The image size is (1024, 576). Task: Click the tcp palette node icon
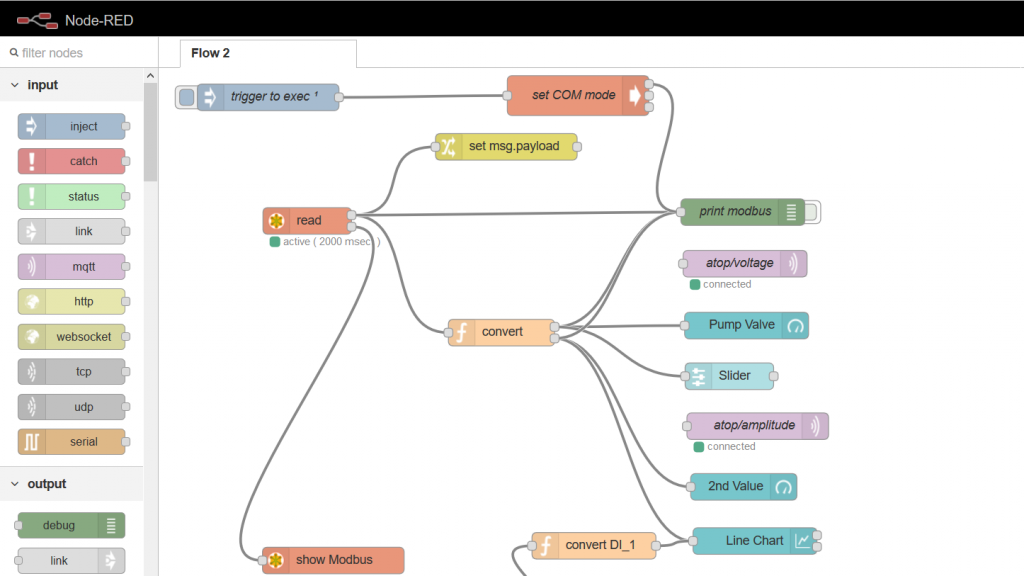[x=31, y=372]
